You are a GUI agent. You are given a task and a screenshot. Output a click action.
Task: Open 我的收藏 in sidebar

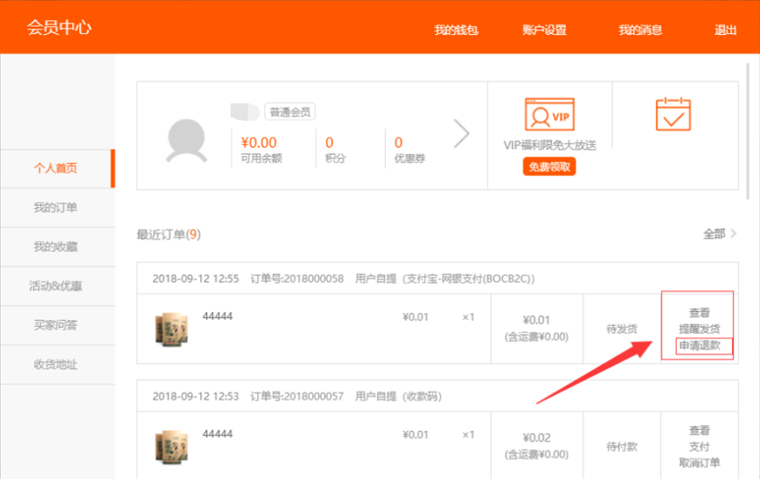click(56, 246)
